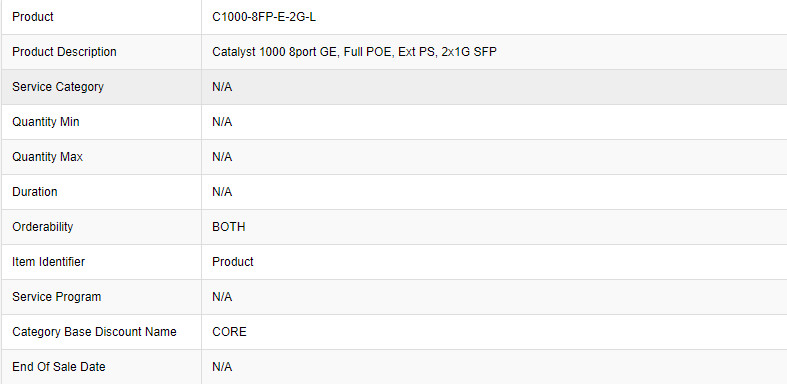This screenshot has height=384, width=787.
Task: Select the Quantity Min label
Action: coord(46,122)
